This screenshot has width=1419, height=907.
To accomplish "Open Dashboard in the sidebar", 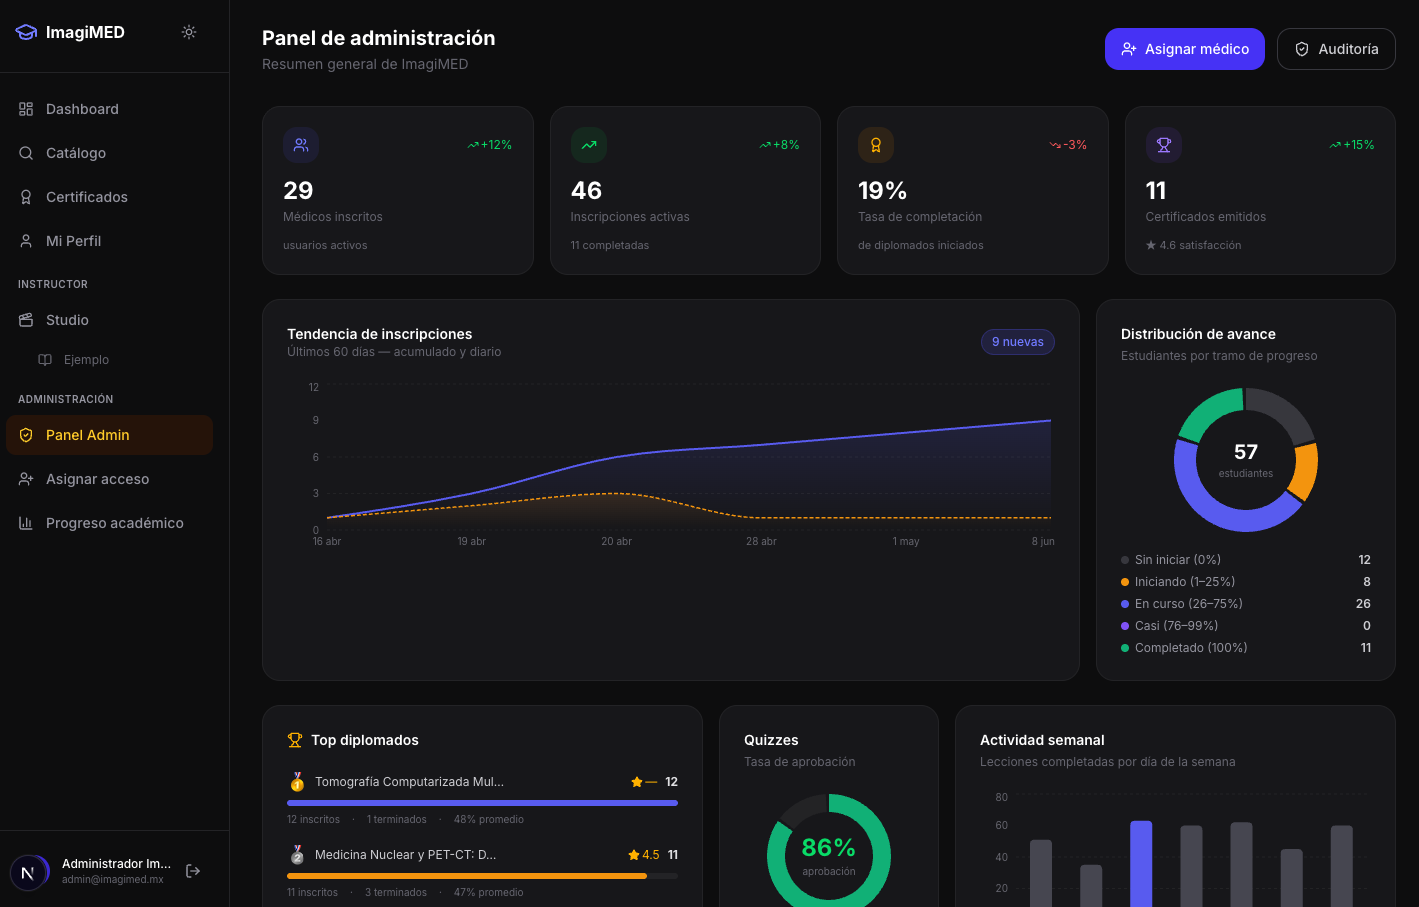I will click(109, 109).
